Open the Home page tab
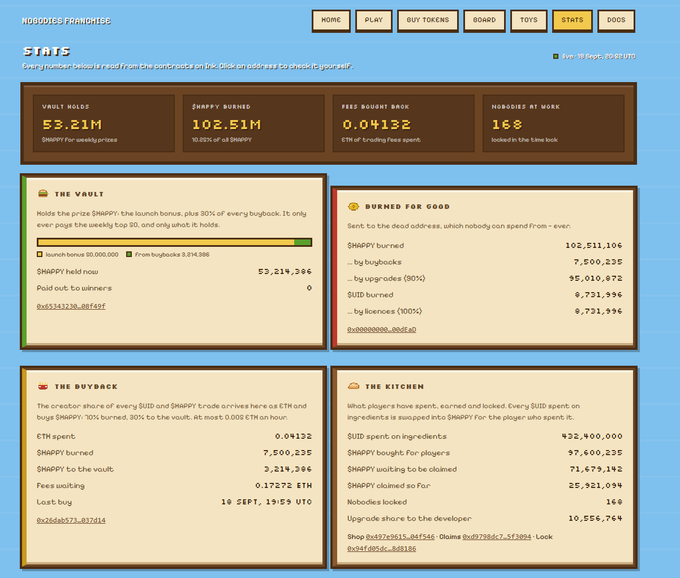 pyautogui.click(x=331, y=20)
